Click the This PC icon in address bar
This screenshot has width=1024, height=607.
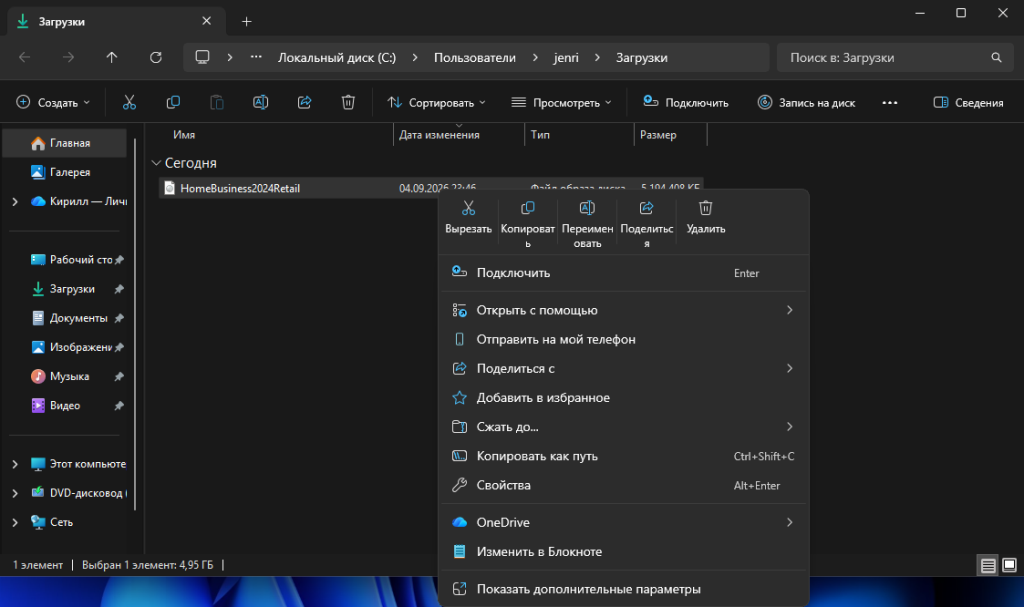click(x=202, y=57)
